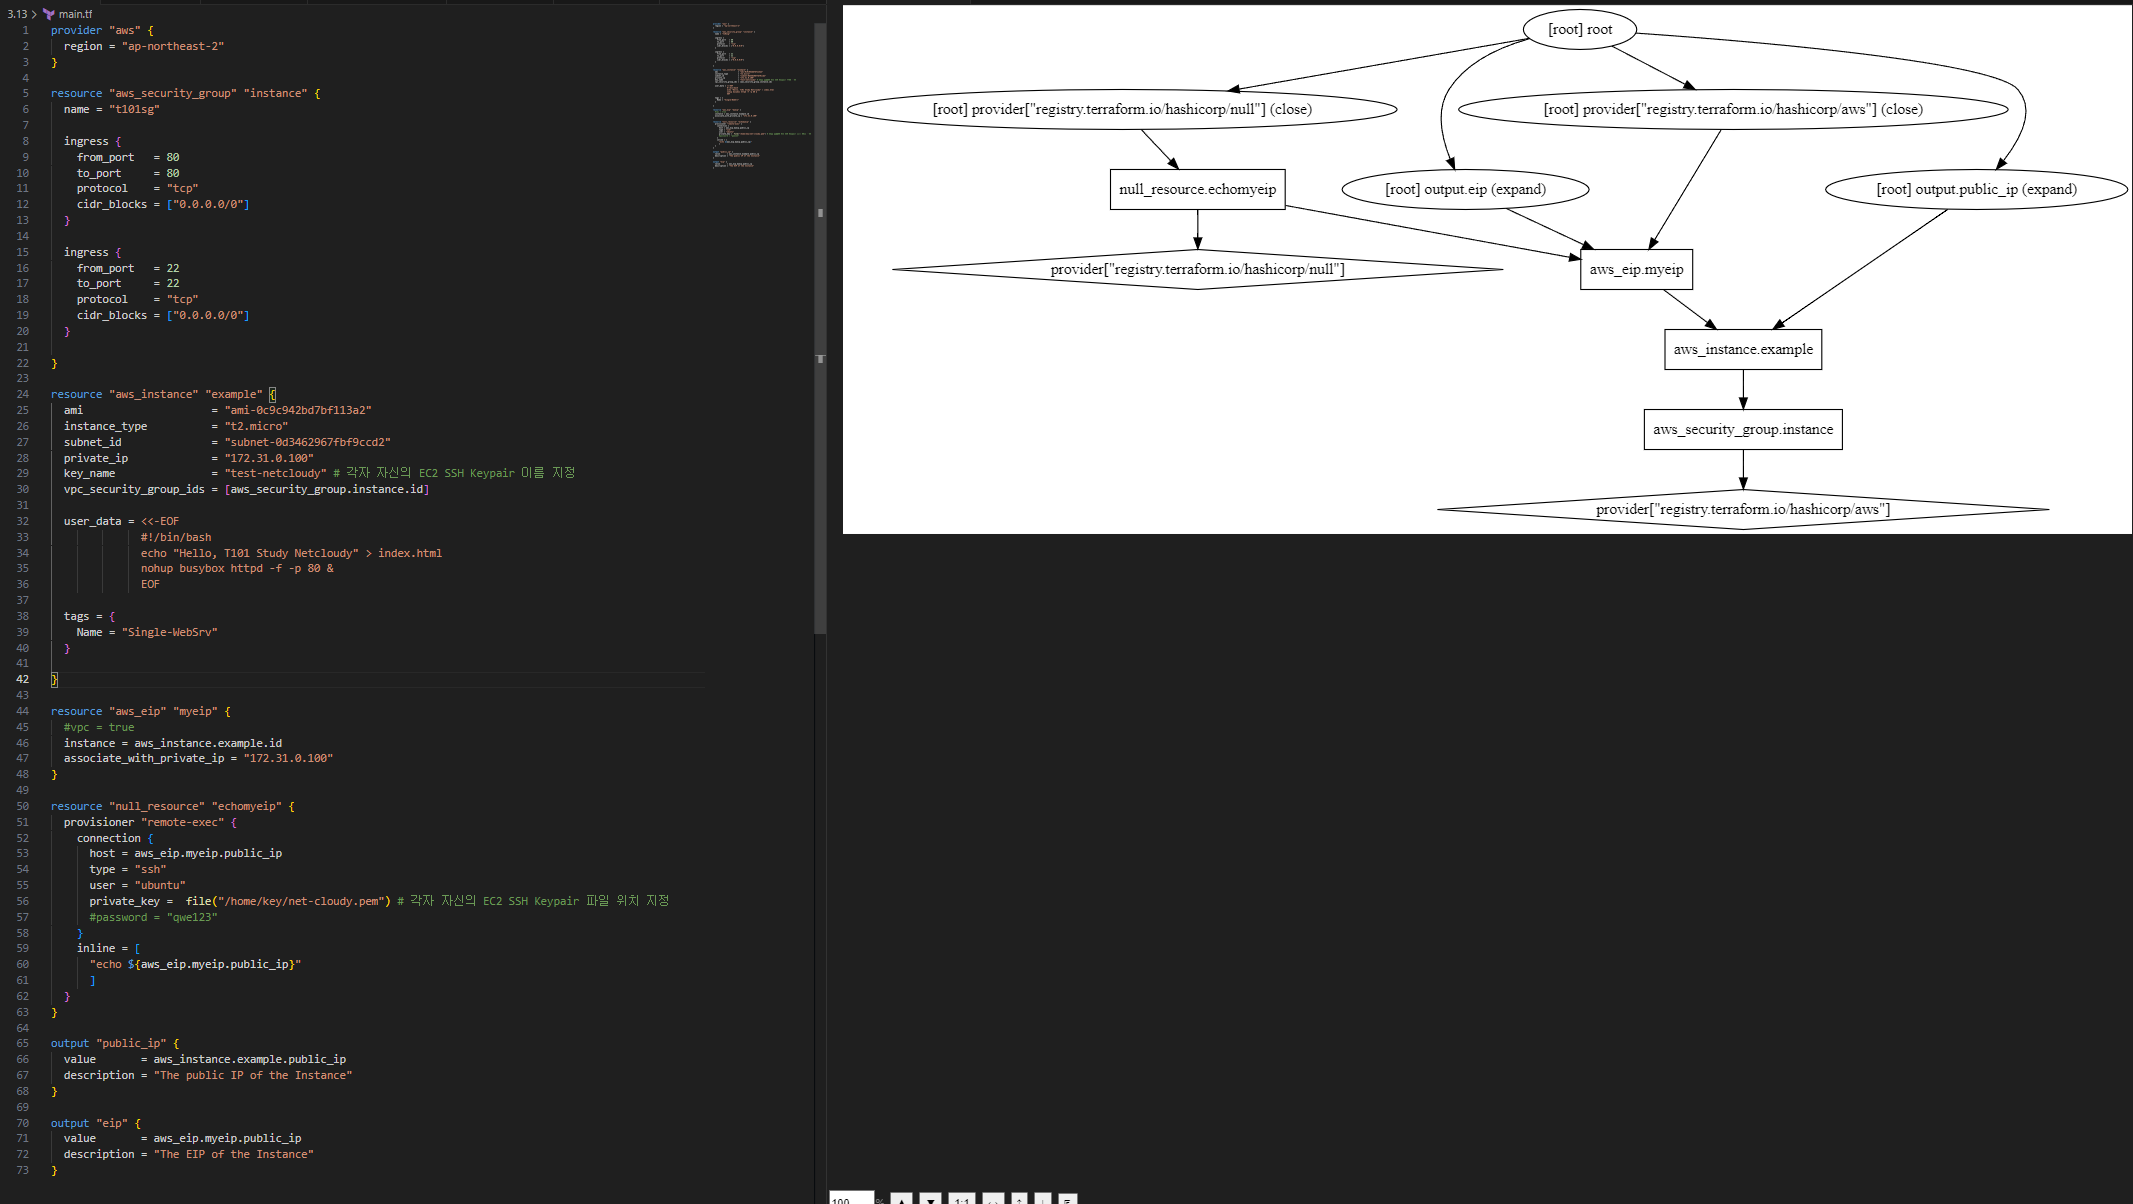
Task: Click the aws_instance.example graph node
Action: click(x=1742, y=349)
